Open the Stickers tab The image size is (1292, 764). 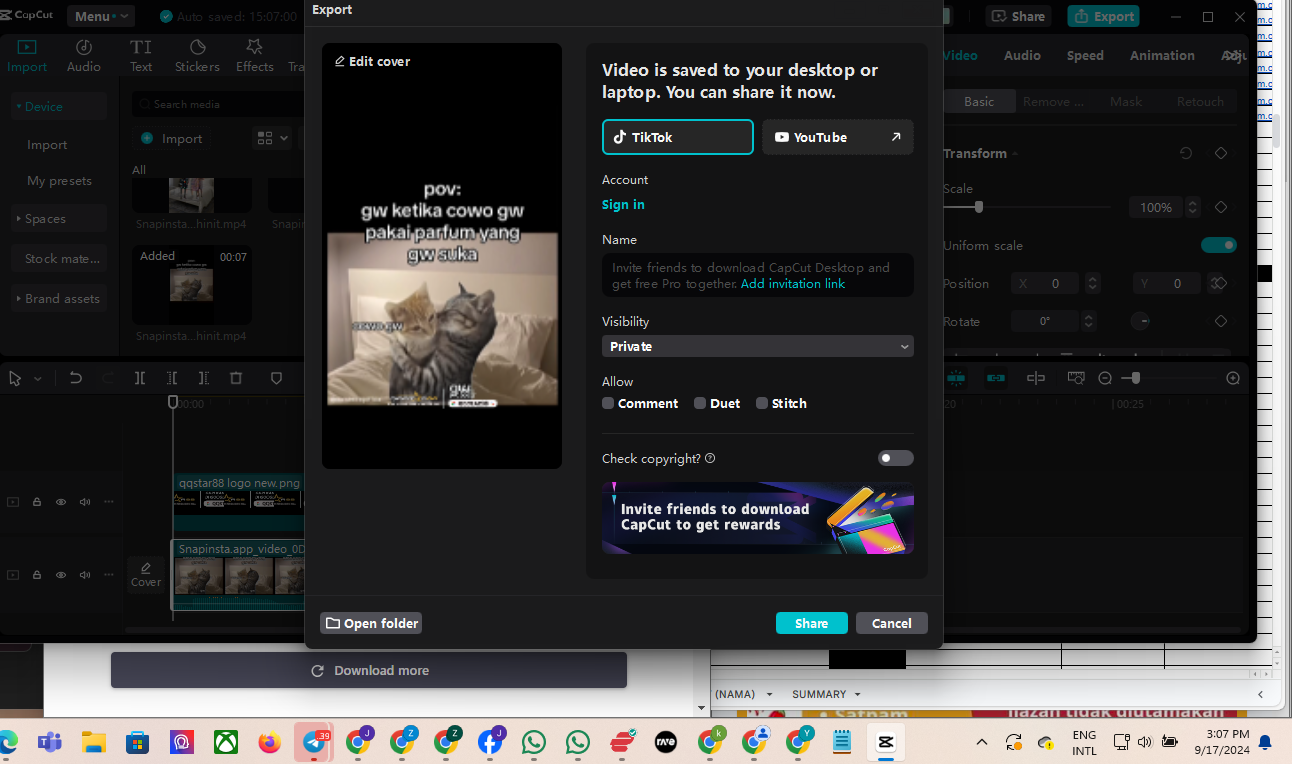(x=197, y=55)
